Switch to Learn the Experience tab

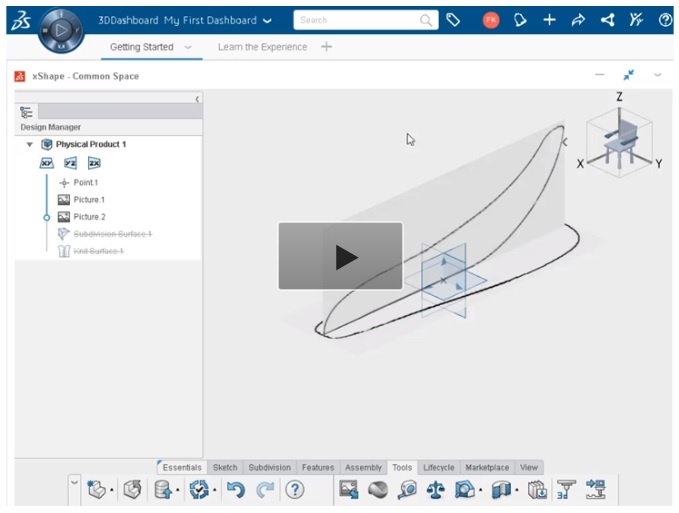point(262,47)
